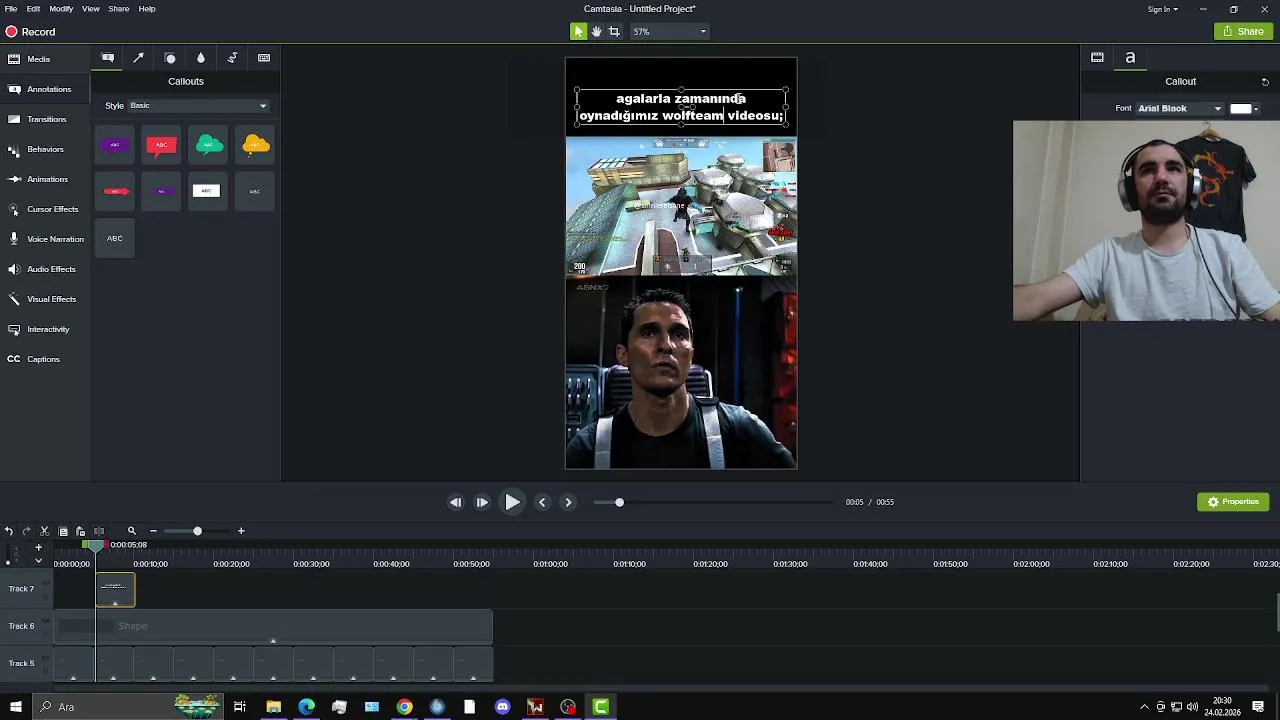Image resolution: width=1280 pixels, height=720 pixels.
Task: Click the Play button
Action: (x=512, y=502)
